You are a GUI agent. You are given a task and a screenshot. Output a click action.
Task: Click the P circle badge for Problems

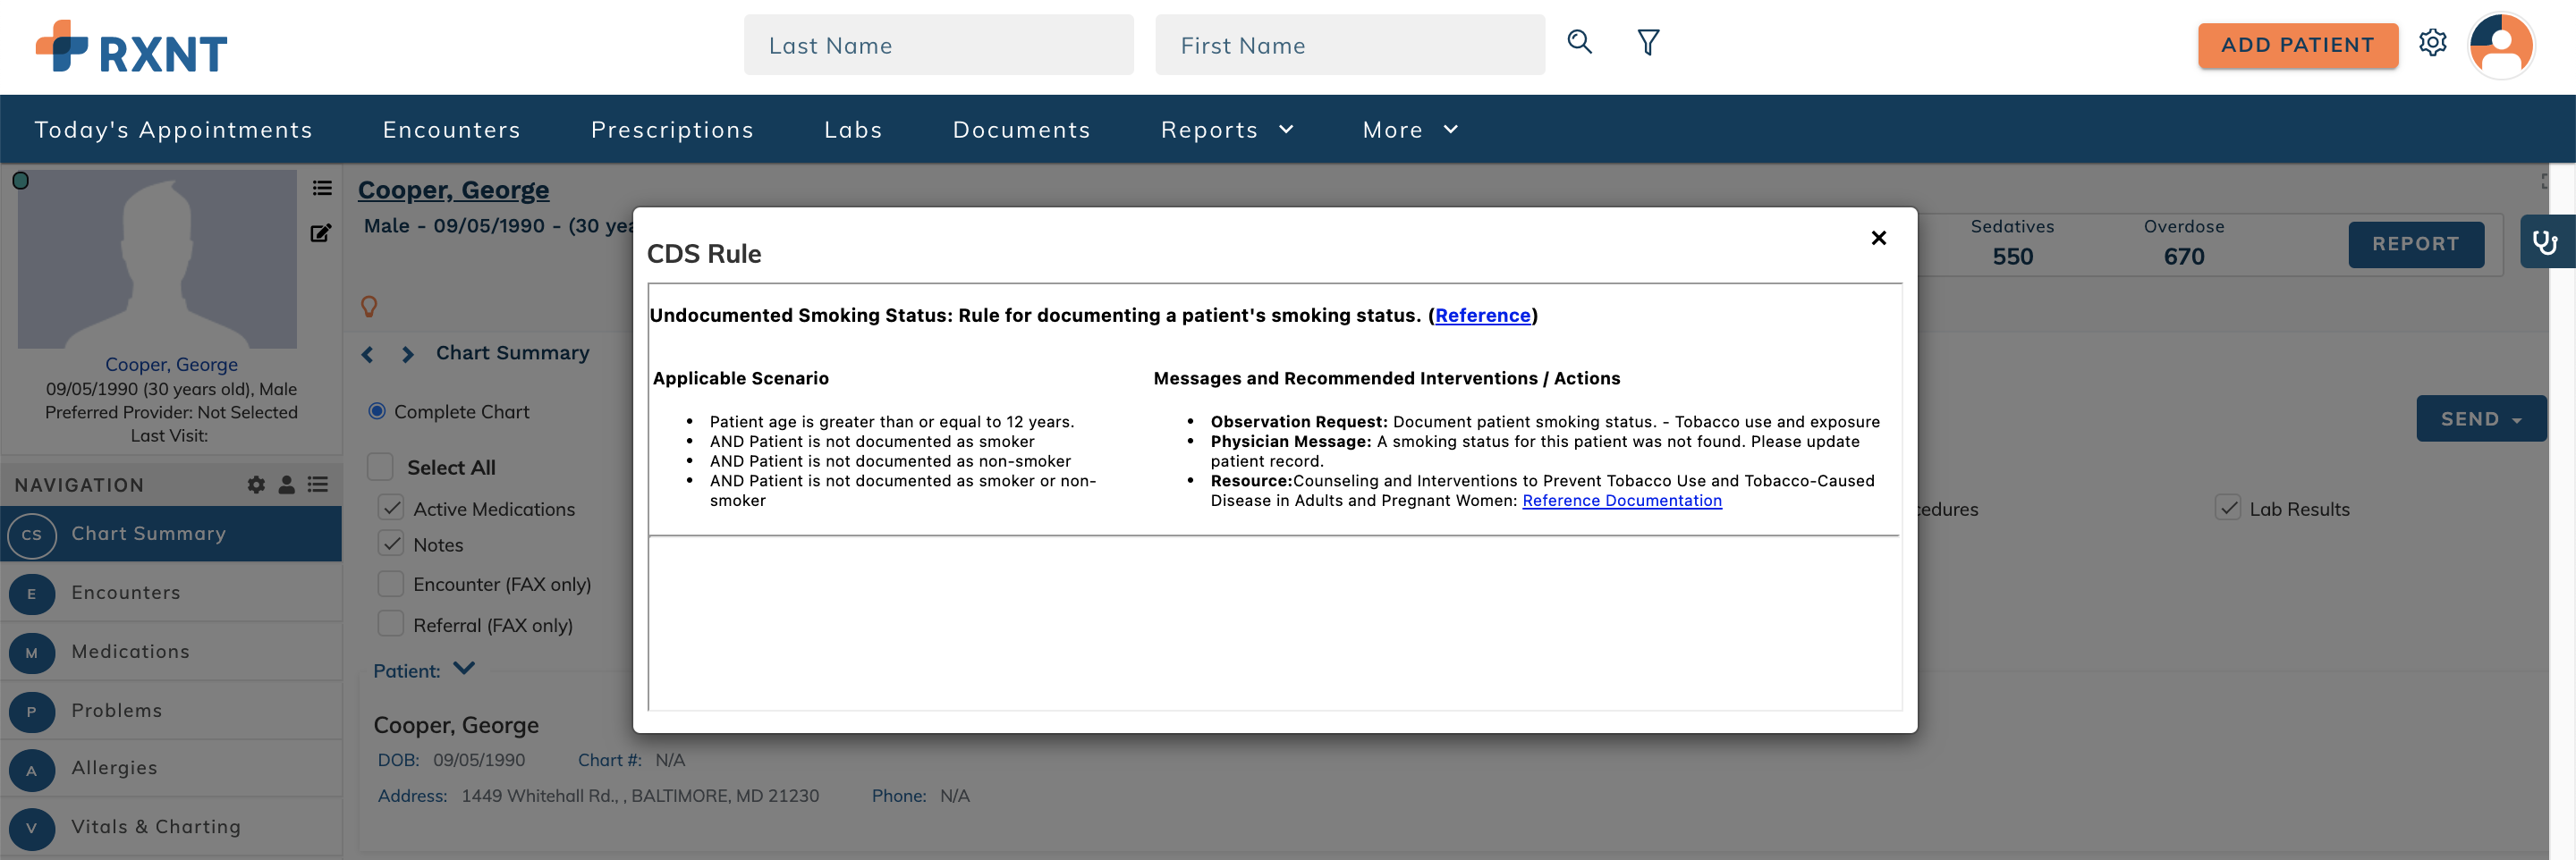(x=32, y=712)
